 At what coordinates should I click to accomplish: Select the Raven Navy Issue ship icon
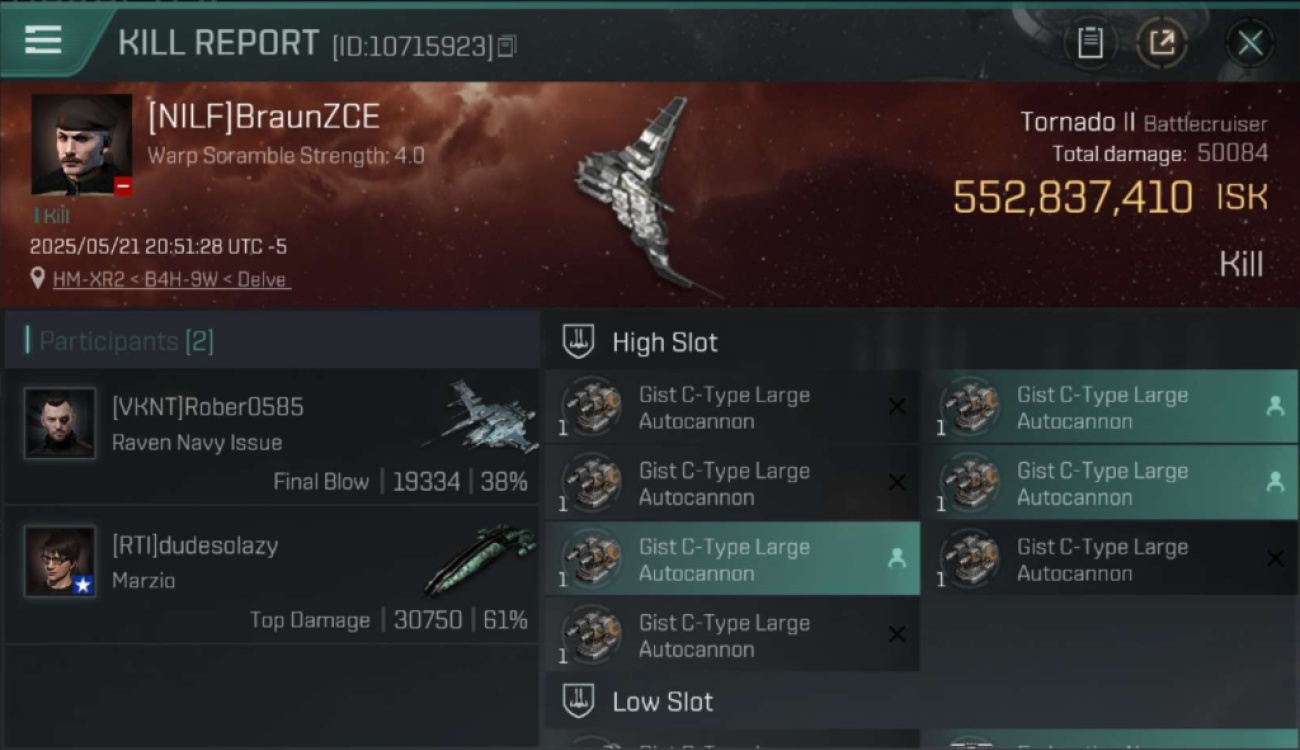[479, 415]
